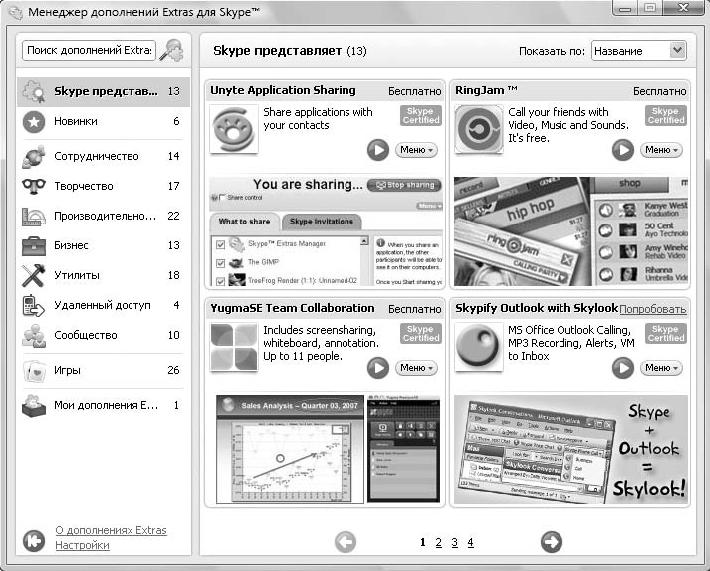Open the Сотрудничество category label
This screenshot has height=571, width=710.
tap(96, 156)
